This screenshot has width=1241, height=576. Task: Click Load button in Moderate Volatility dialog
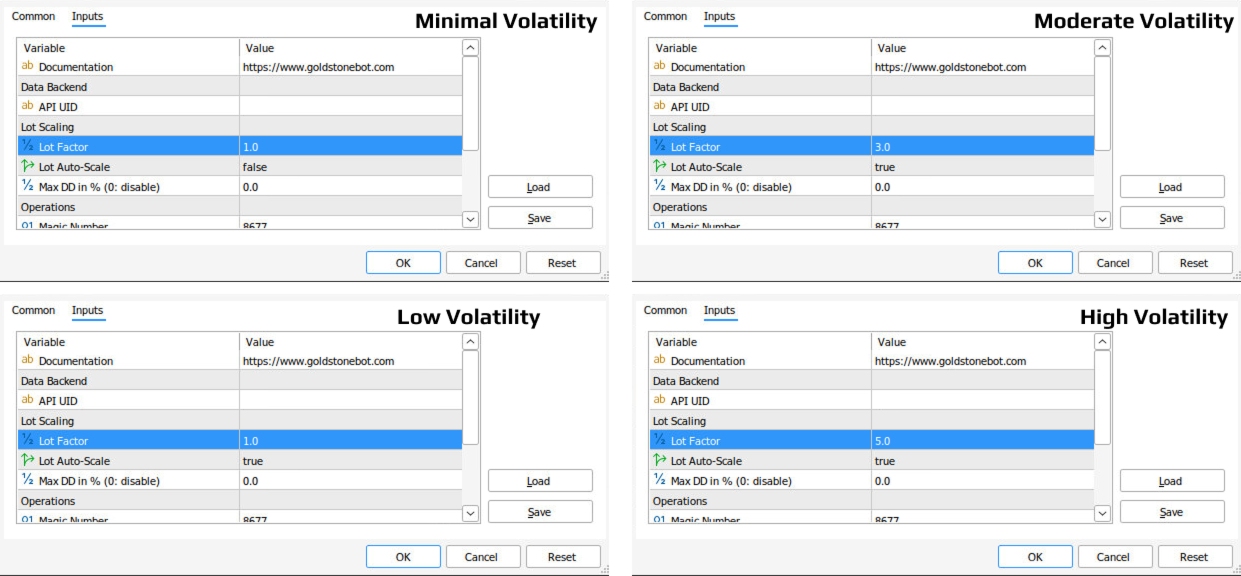(1172, 187)
